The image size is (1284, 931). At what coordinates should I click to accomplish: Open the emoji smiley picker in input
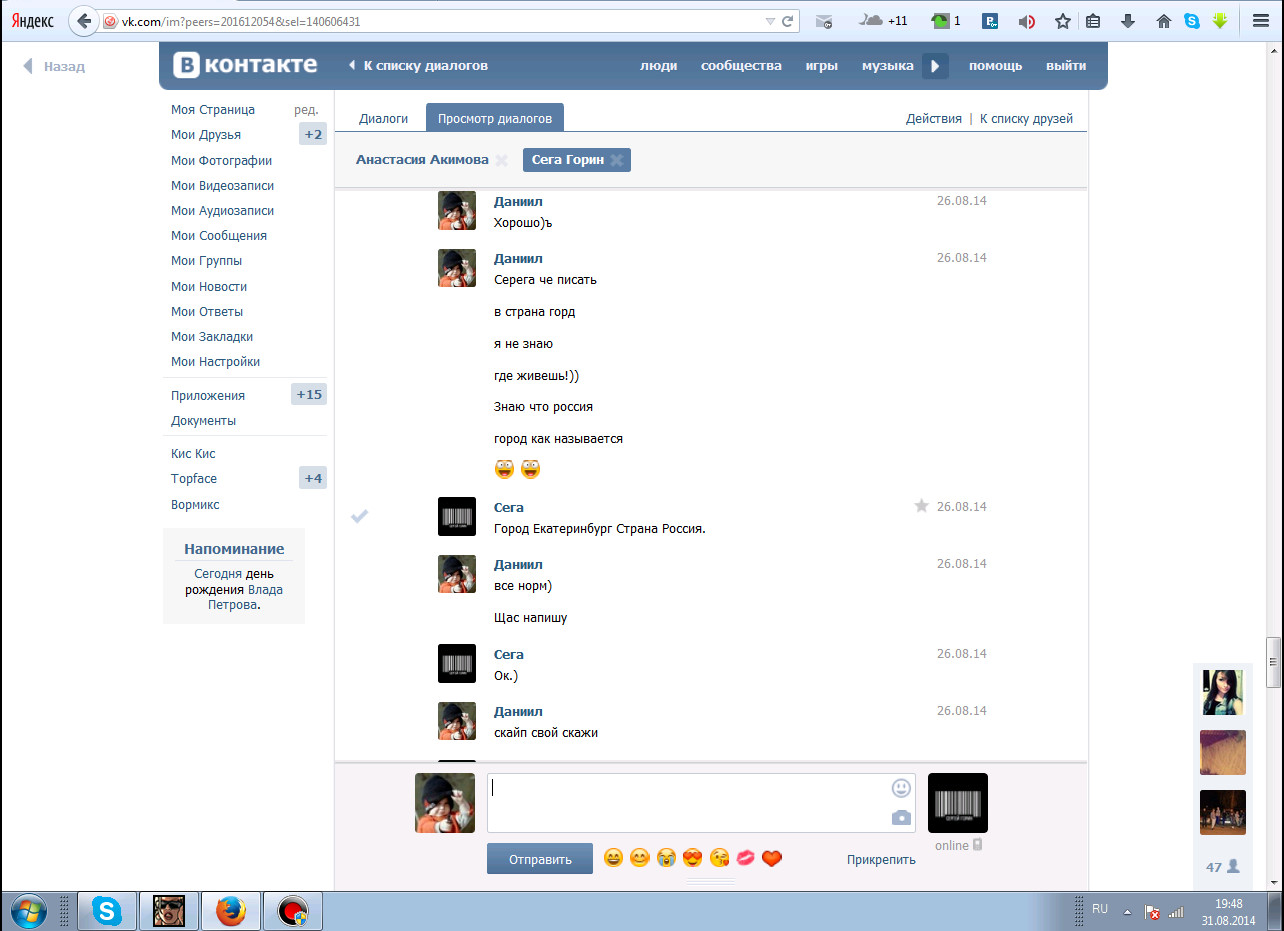(901, 788)
